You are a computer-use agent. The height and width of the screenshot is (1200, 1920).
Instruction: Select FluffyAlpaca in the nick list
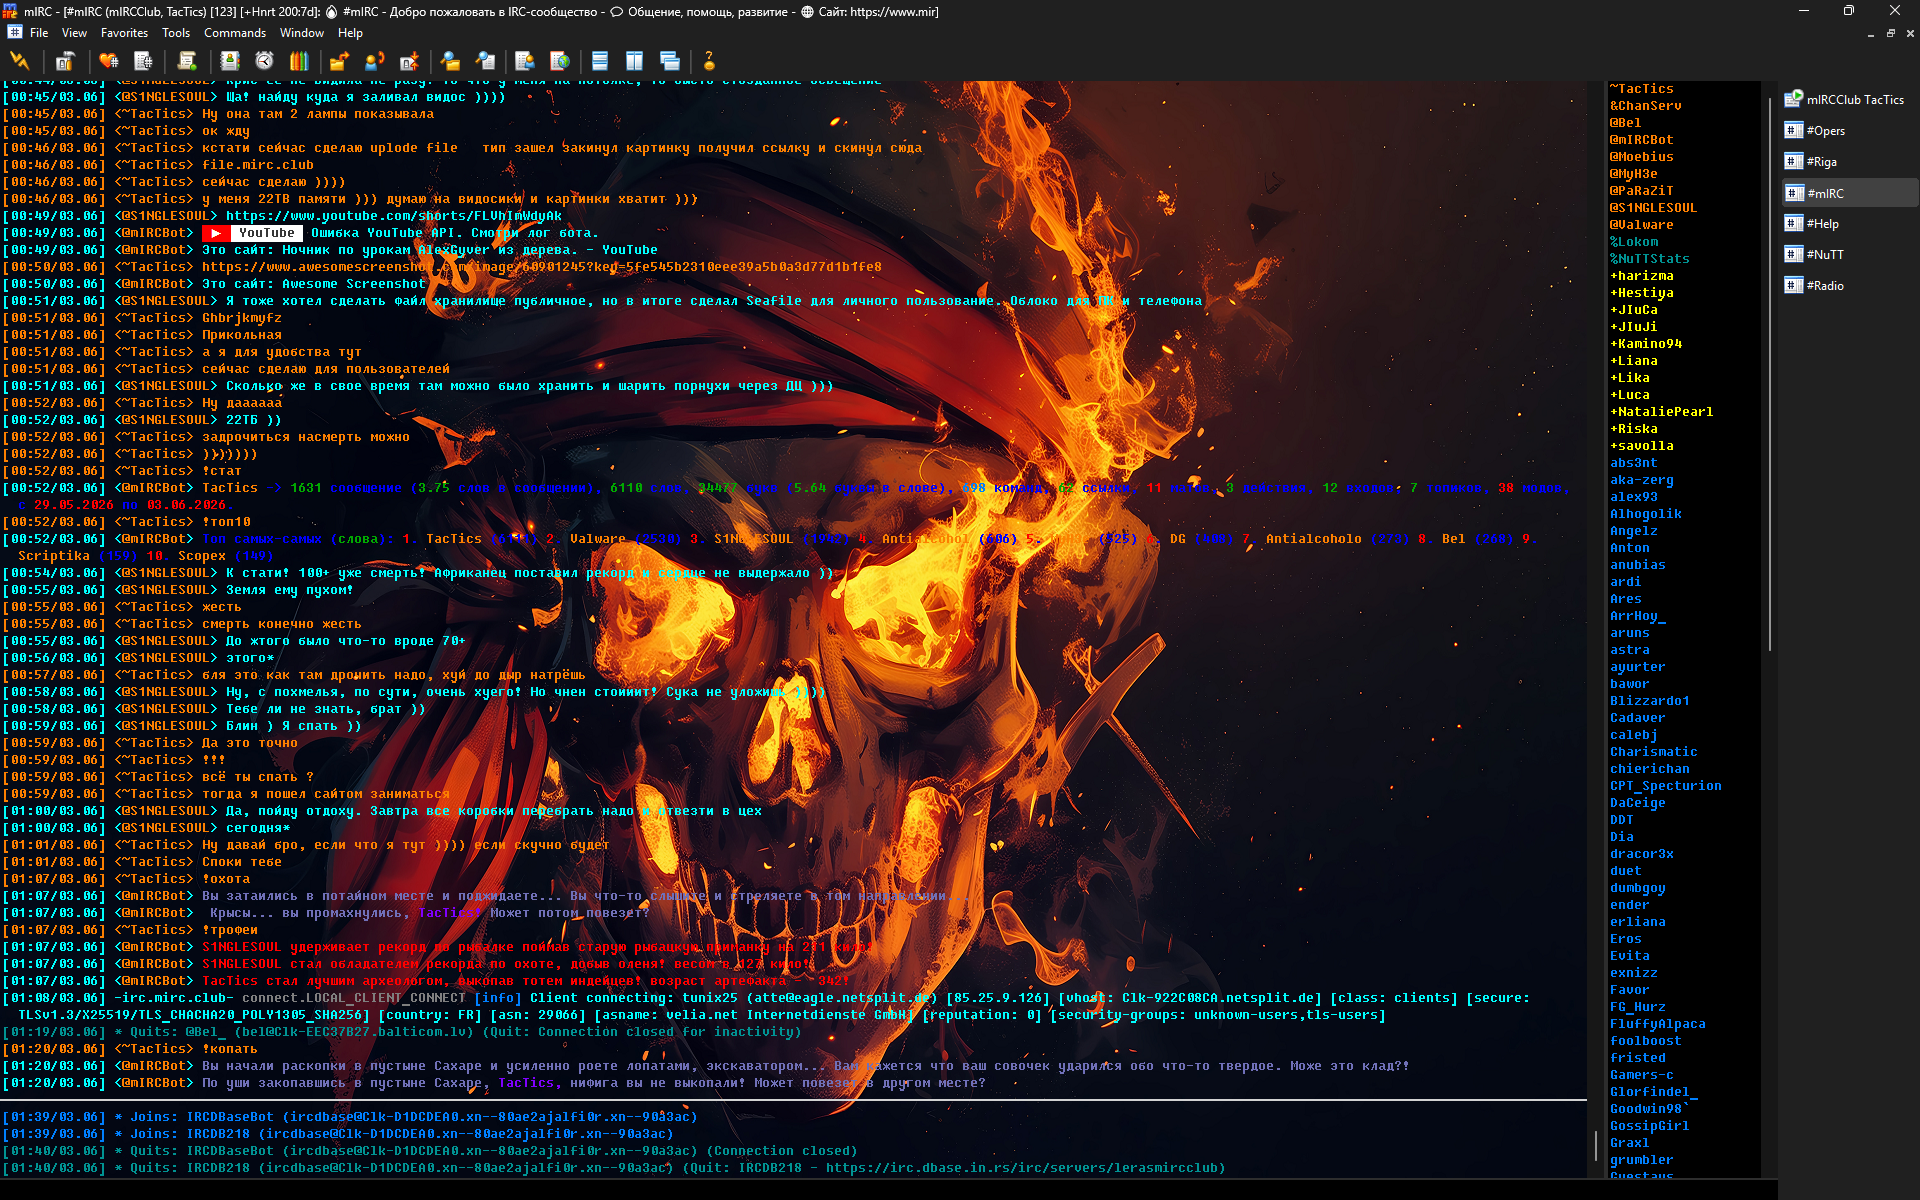1657,1024
